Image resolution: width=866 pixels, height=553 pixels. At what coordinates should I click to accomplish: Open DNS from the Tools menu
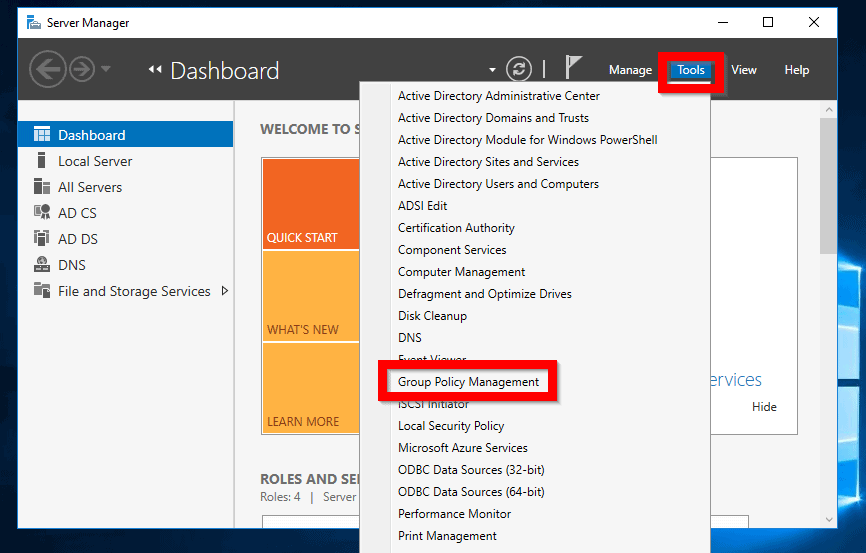410,338
